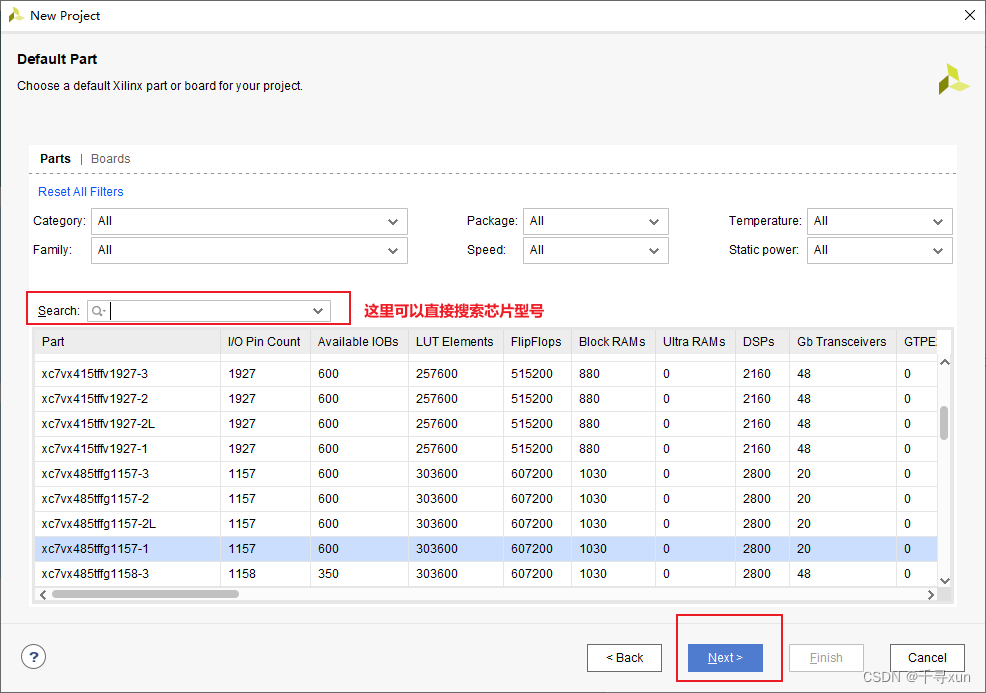Sort by Ultra RAMs column header

coord(694,341)
